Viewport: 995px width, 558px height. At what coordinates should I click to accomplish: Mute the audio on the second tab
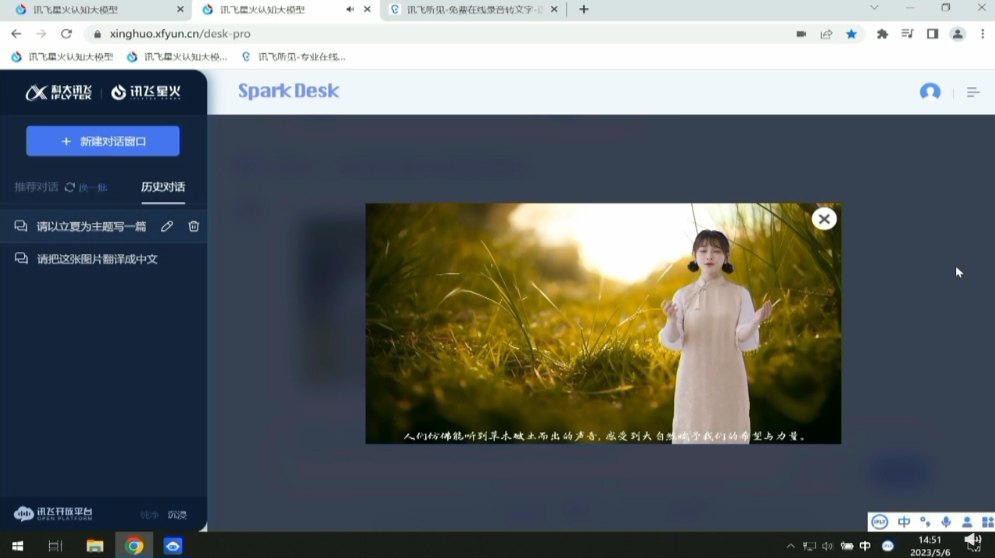(x=350, y=9)
